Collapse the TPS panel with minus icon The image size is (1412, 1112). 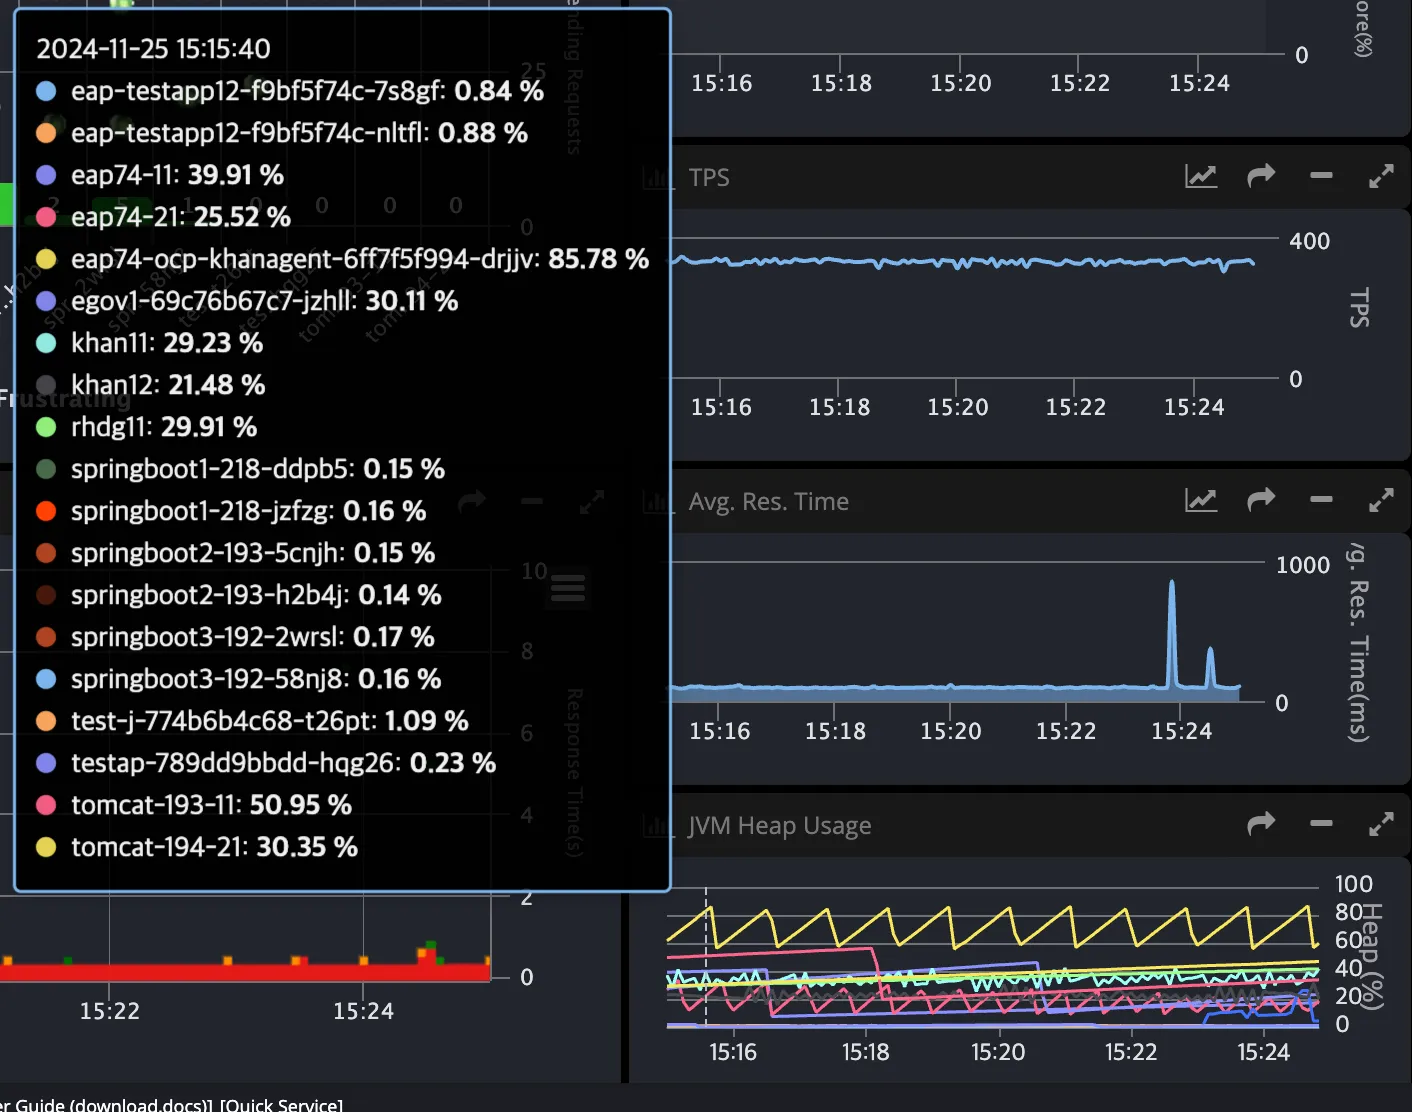click(1321, 177)
